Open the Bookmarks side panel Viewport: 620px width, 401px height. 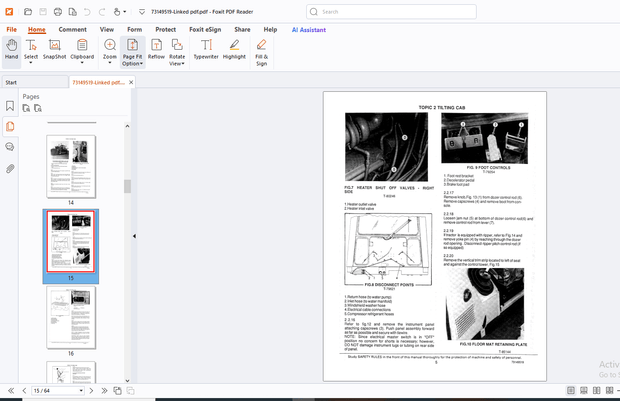pyautogui.click(x=10, y=106)
